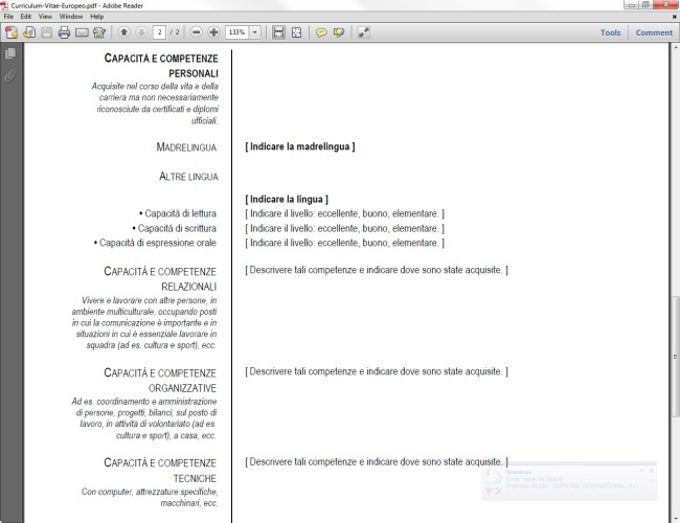
Task: Send file by email envelope icon
Action: (x=82, y=33)
